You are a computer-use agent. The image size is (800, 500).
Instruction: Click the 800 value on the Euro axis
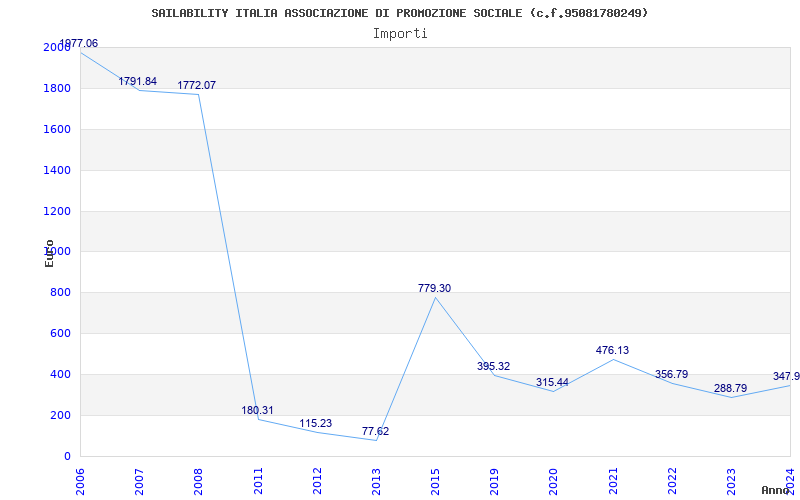click(60, 293)
